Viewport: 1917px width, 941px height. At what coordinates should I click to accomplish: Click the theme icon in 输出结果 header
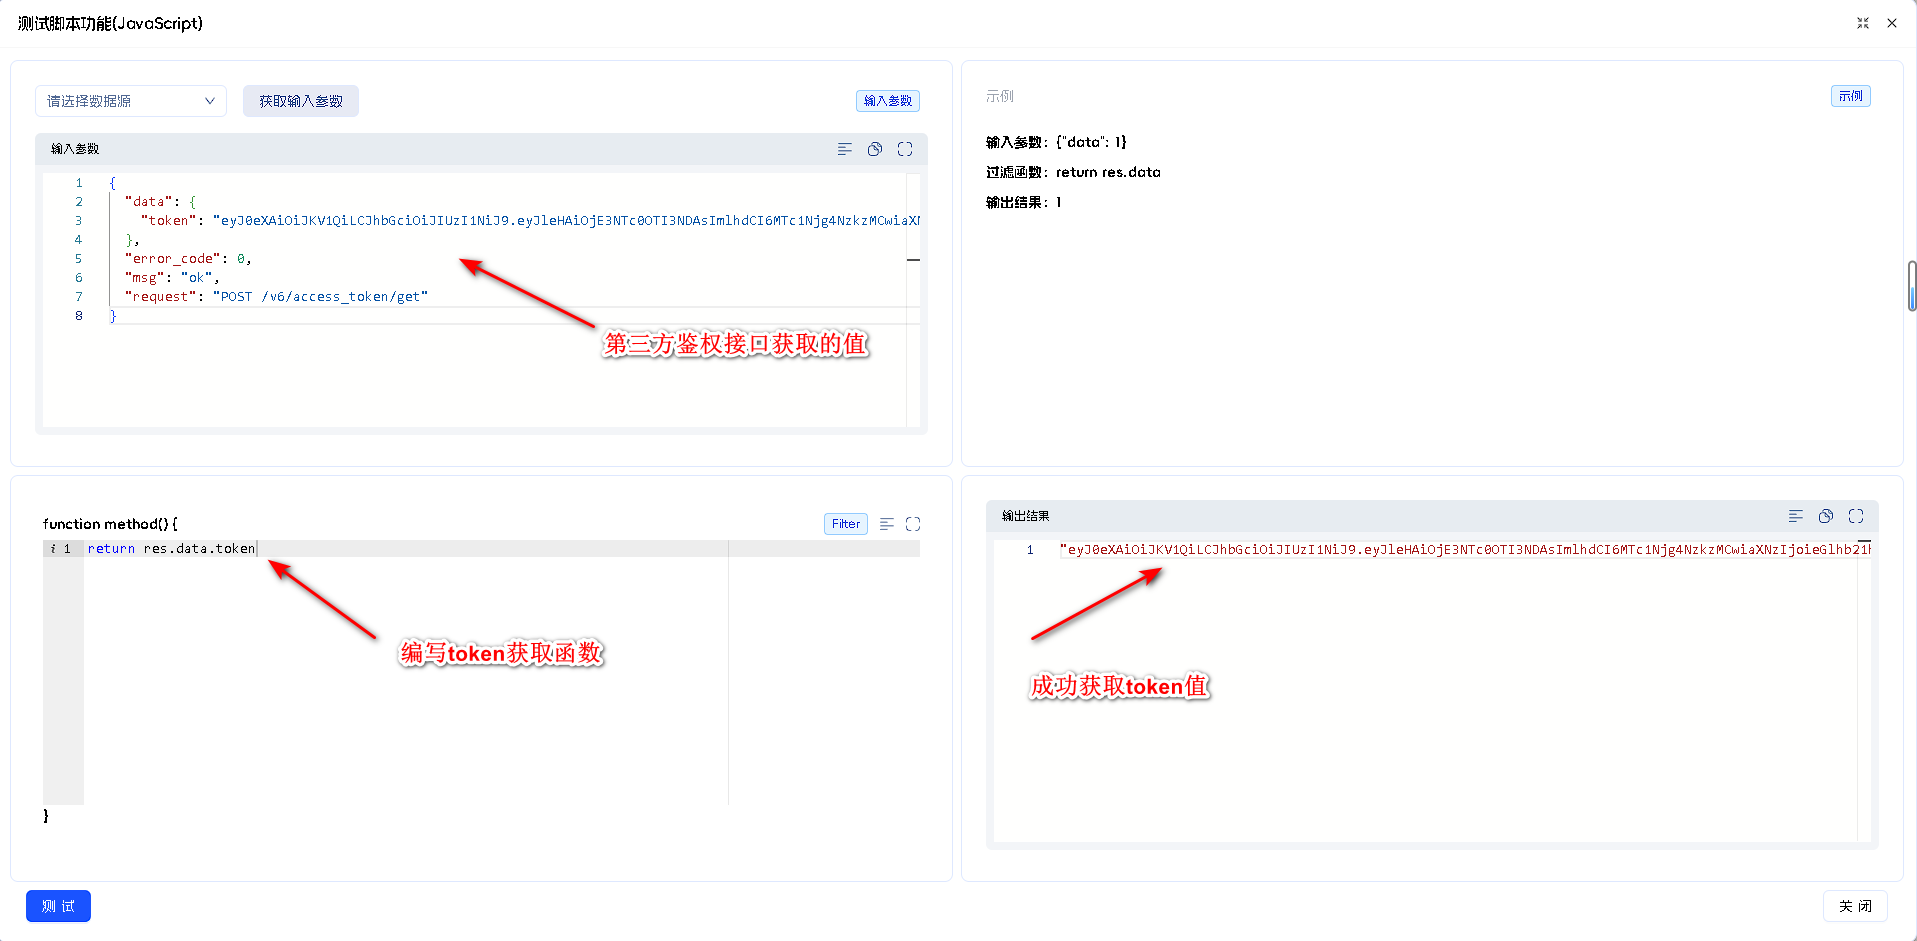click(x=1826, y=516)
